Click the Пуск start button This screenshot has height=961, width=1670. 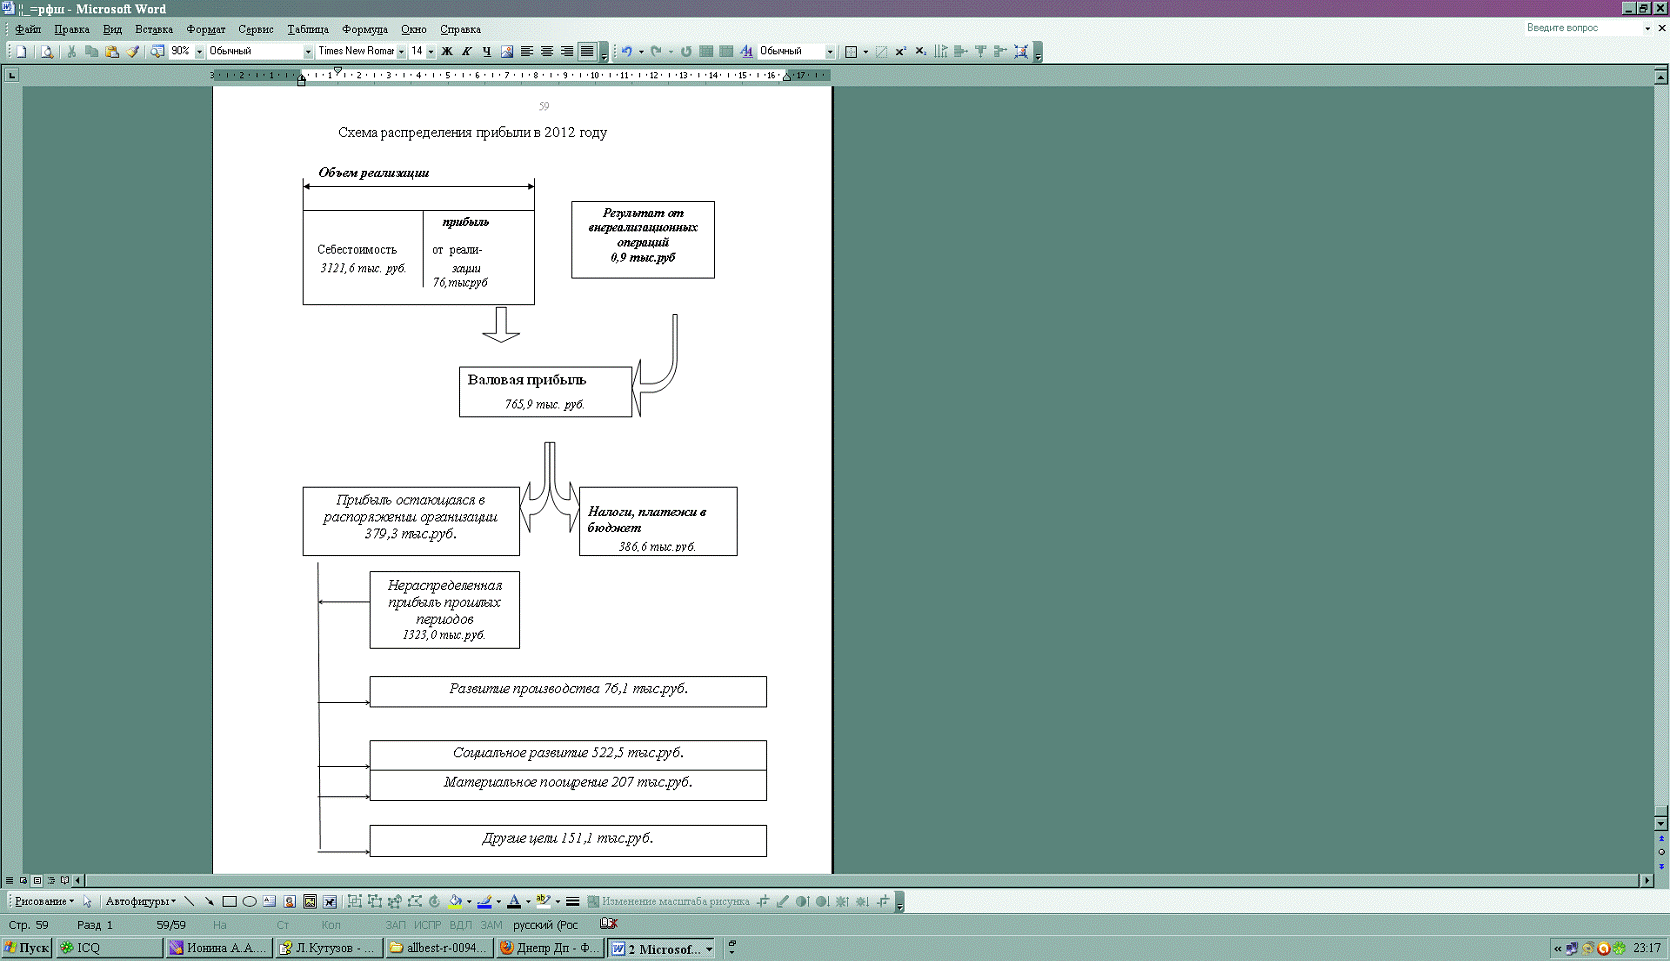[x=27, y=947]
